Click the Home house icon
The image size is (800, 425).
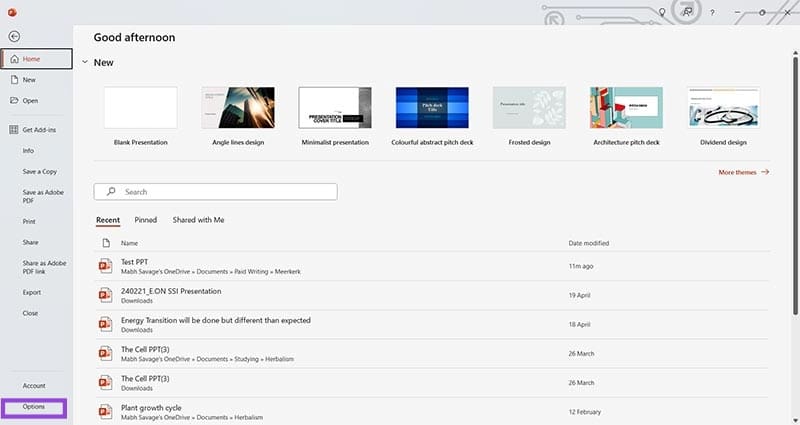point(14,59)
